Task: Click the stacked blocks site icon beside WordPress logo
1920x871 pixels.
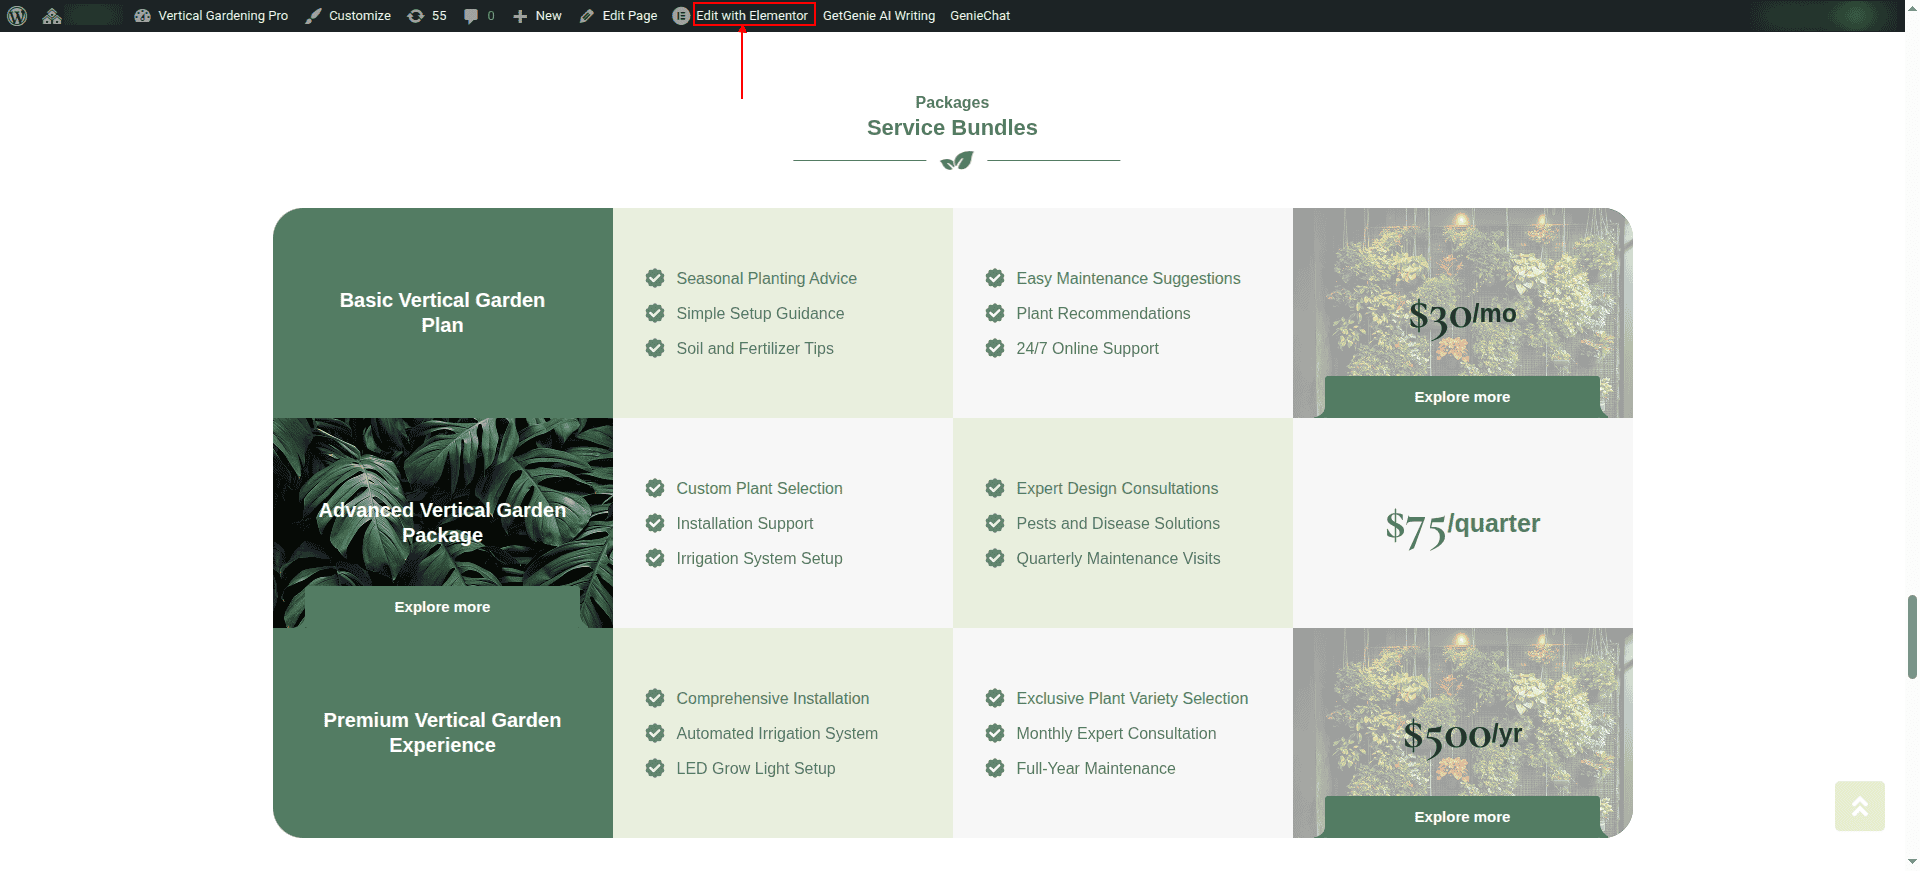Action: (52, 16)
